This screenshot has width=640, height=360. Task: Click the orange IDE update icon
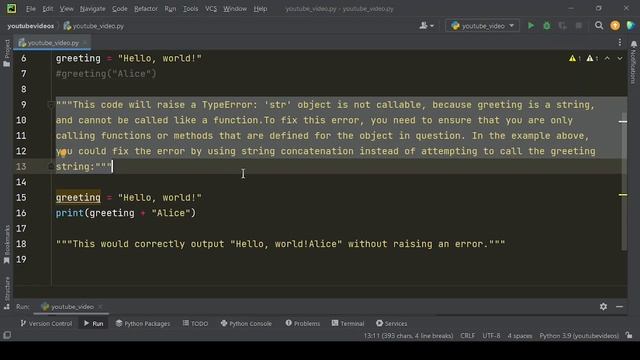click(615, 26)
